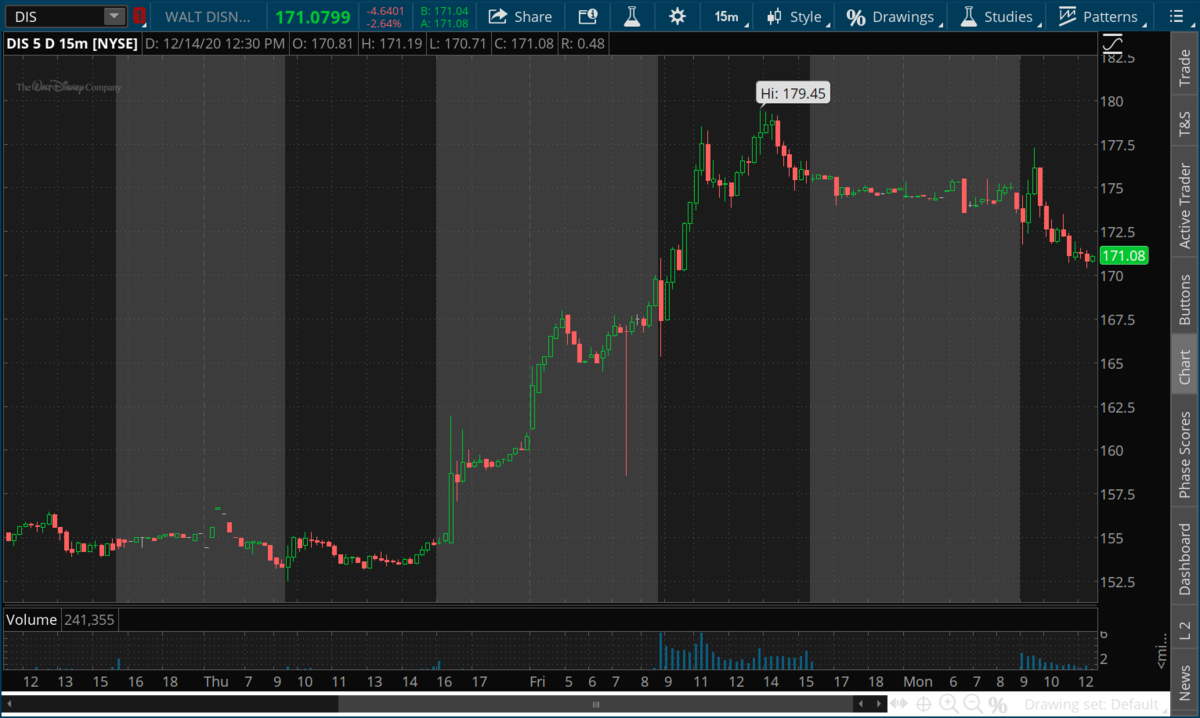Image resolution: width=1200 pixels, height=718 pixels.
Task: Click the horizontal chart scrollbar thumb
Action: 598,704
